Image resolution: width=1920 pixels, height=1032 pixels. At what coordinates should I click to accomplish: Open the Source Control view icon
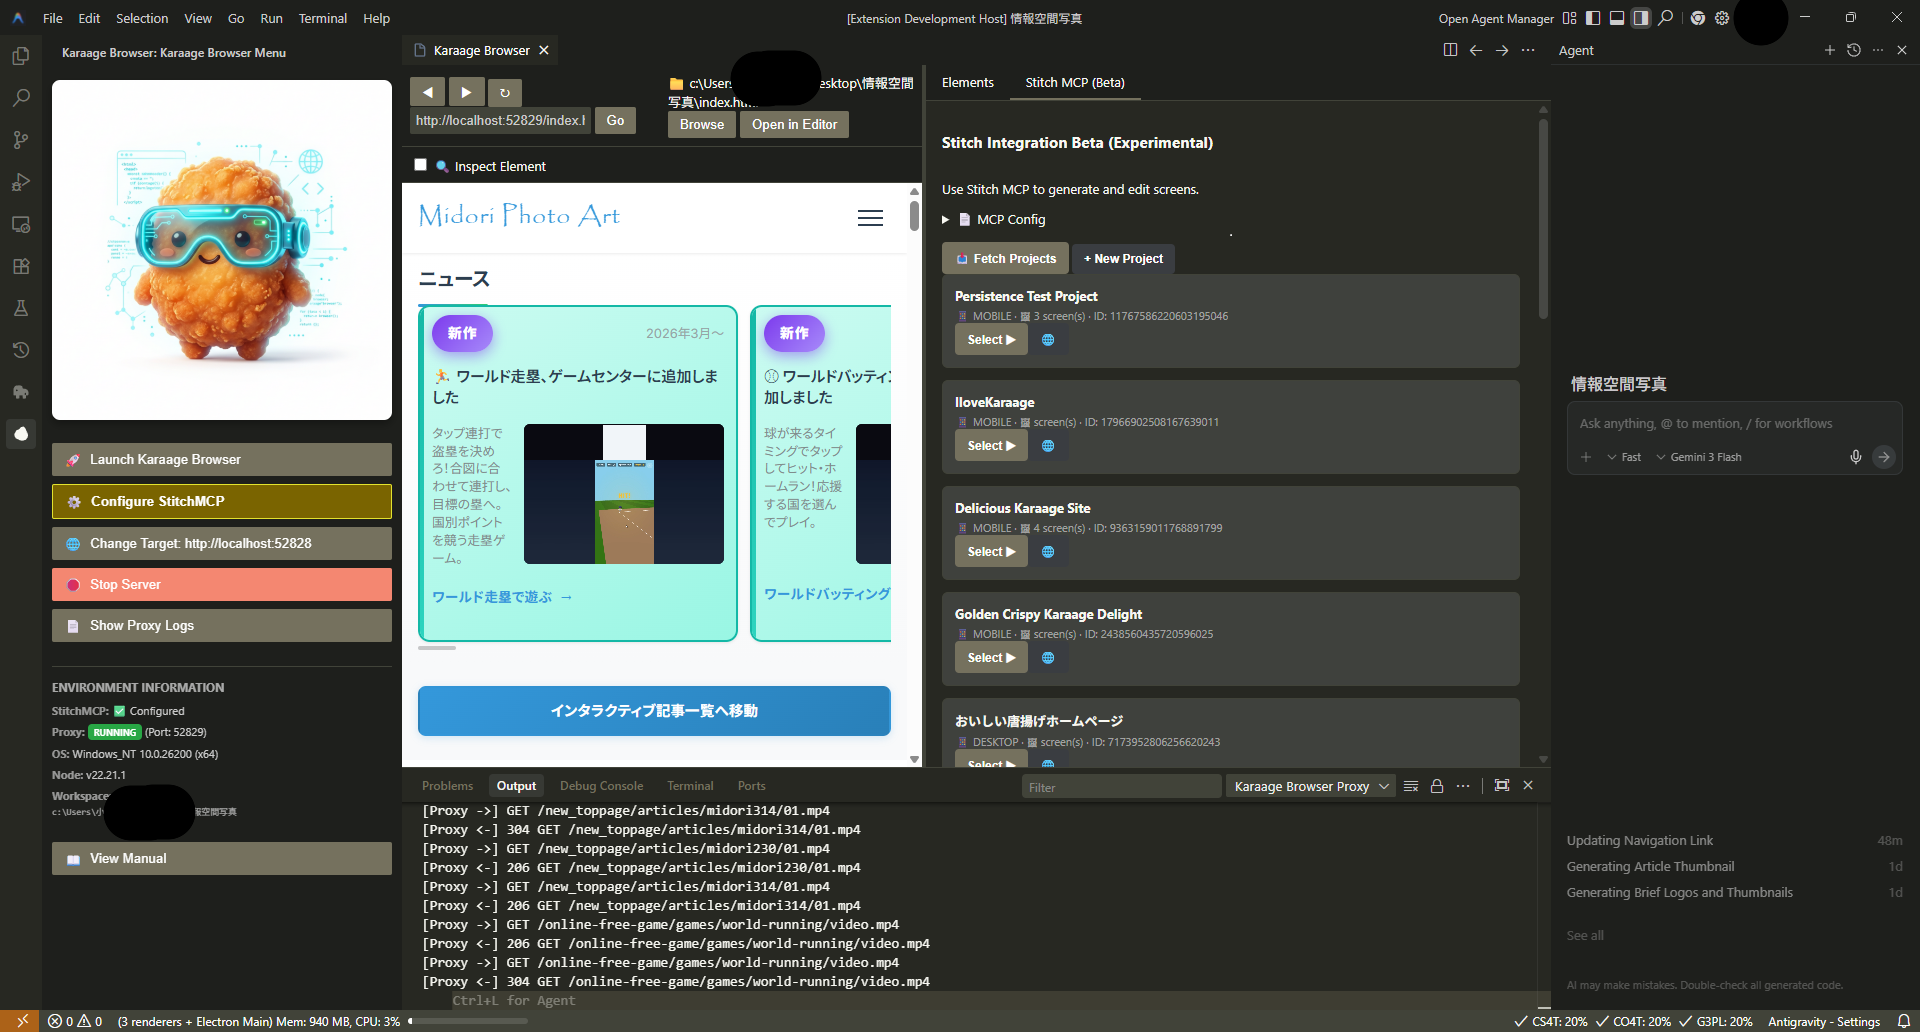click(20, 140)
